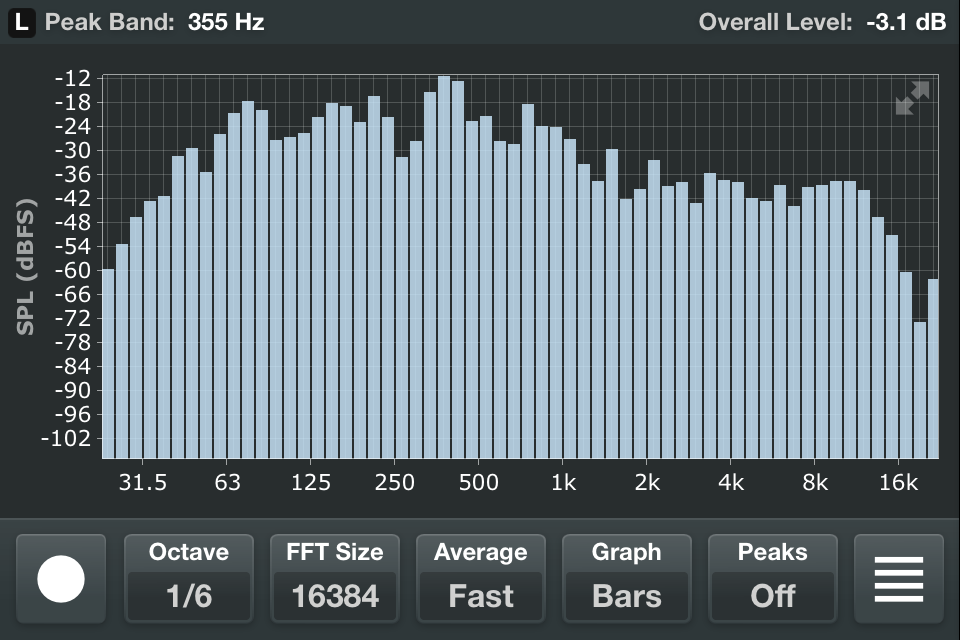The height and width of the screenshot is (640, 960).
Task: Tap the 16k frequency axis label
Action: pos(898,484)
